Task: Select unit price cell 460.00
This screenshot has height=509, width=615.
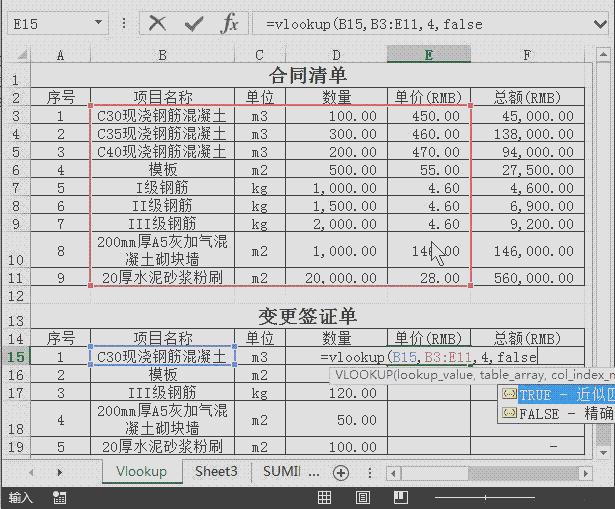Action: pos(429,134)
